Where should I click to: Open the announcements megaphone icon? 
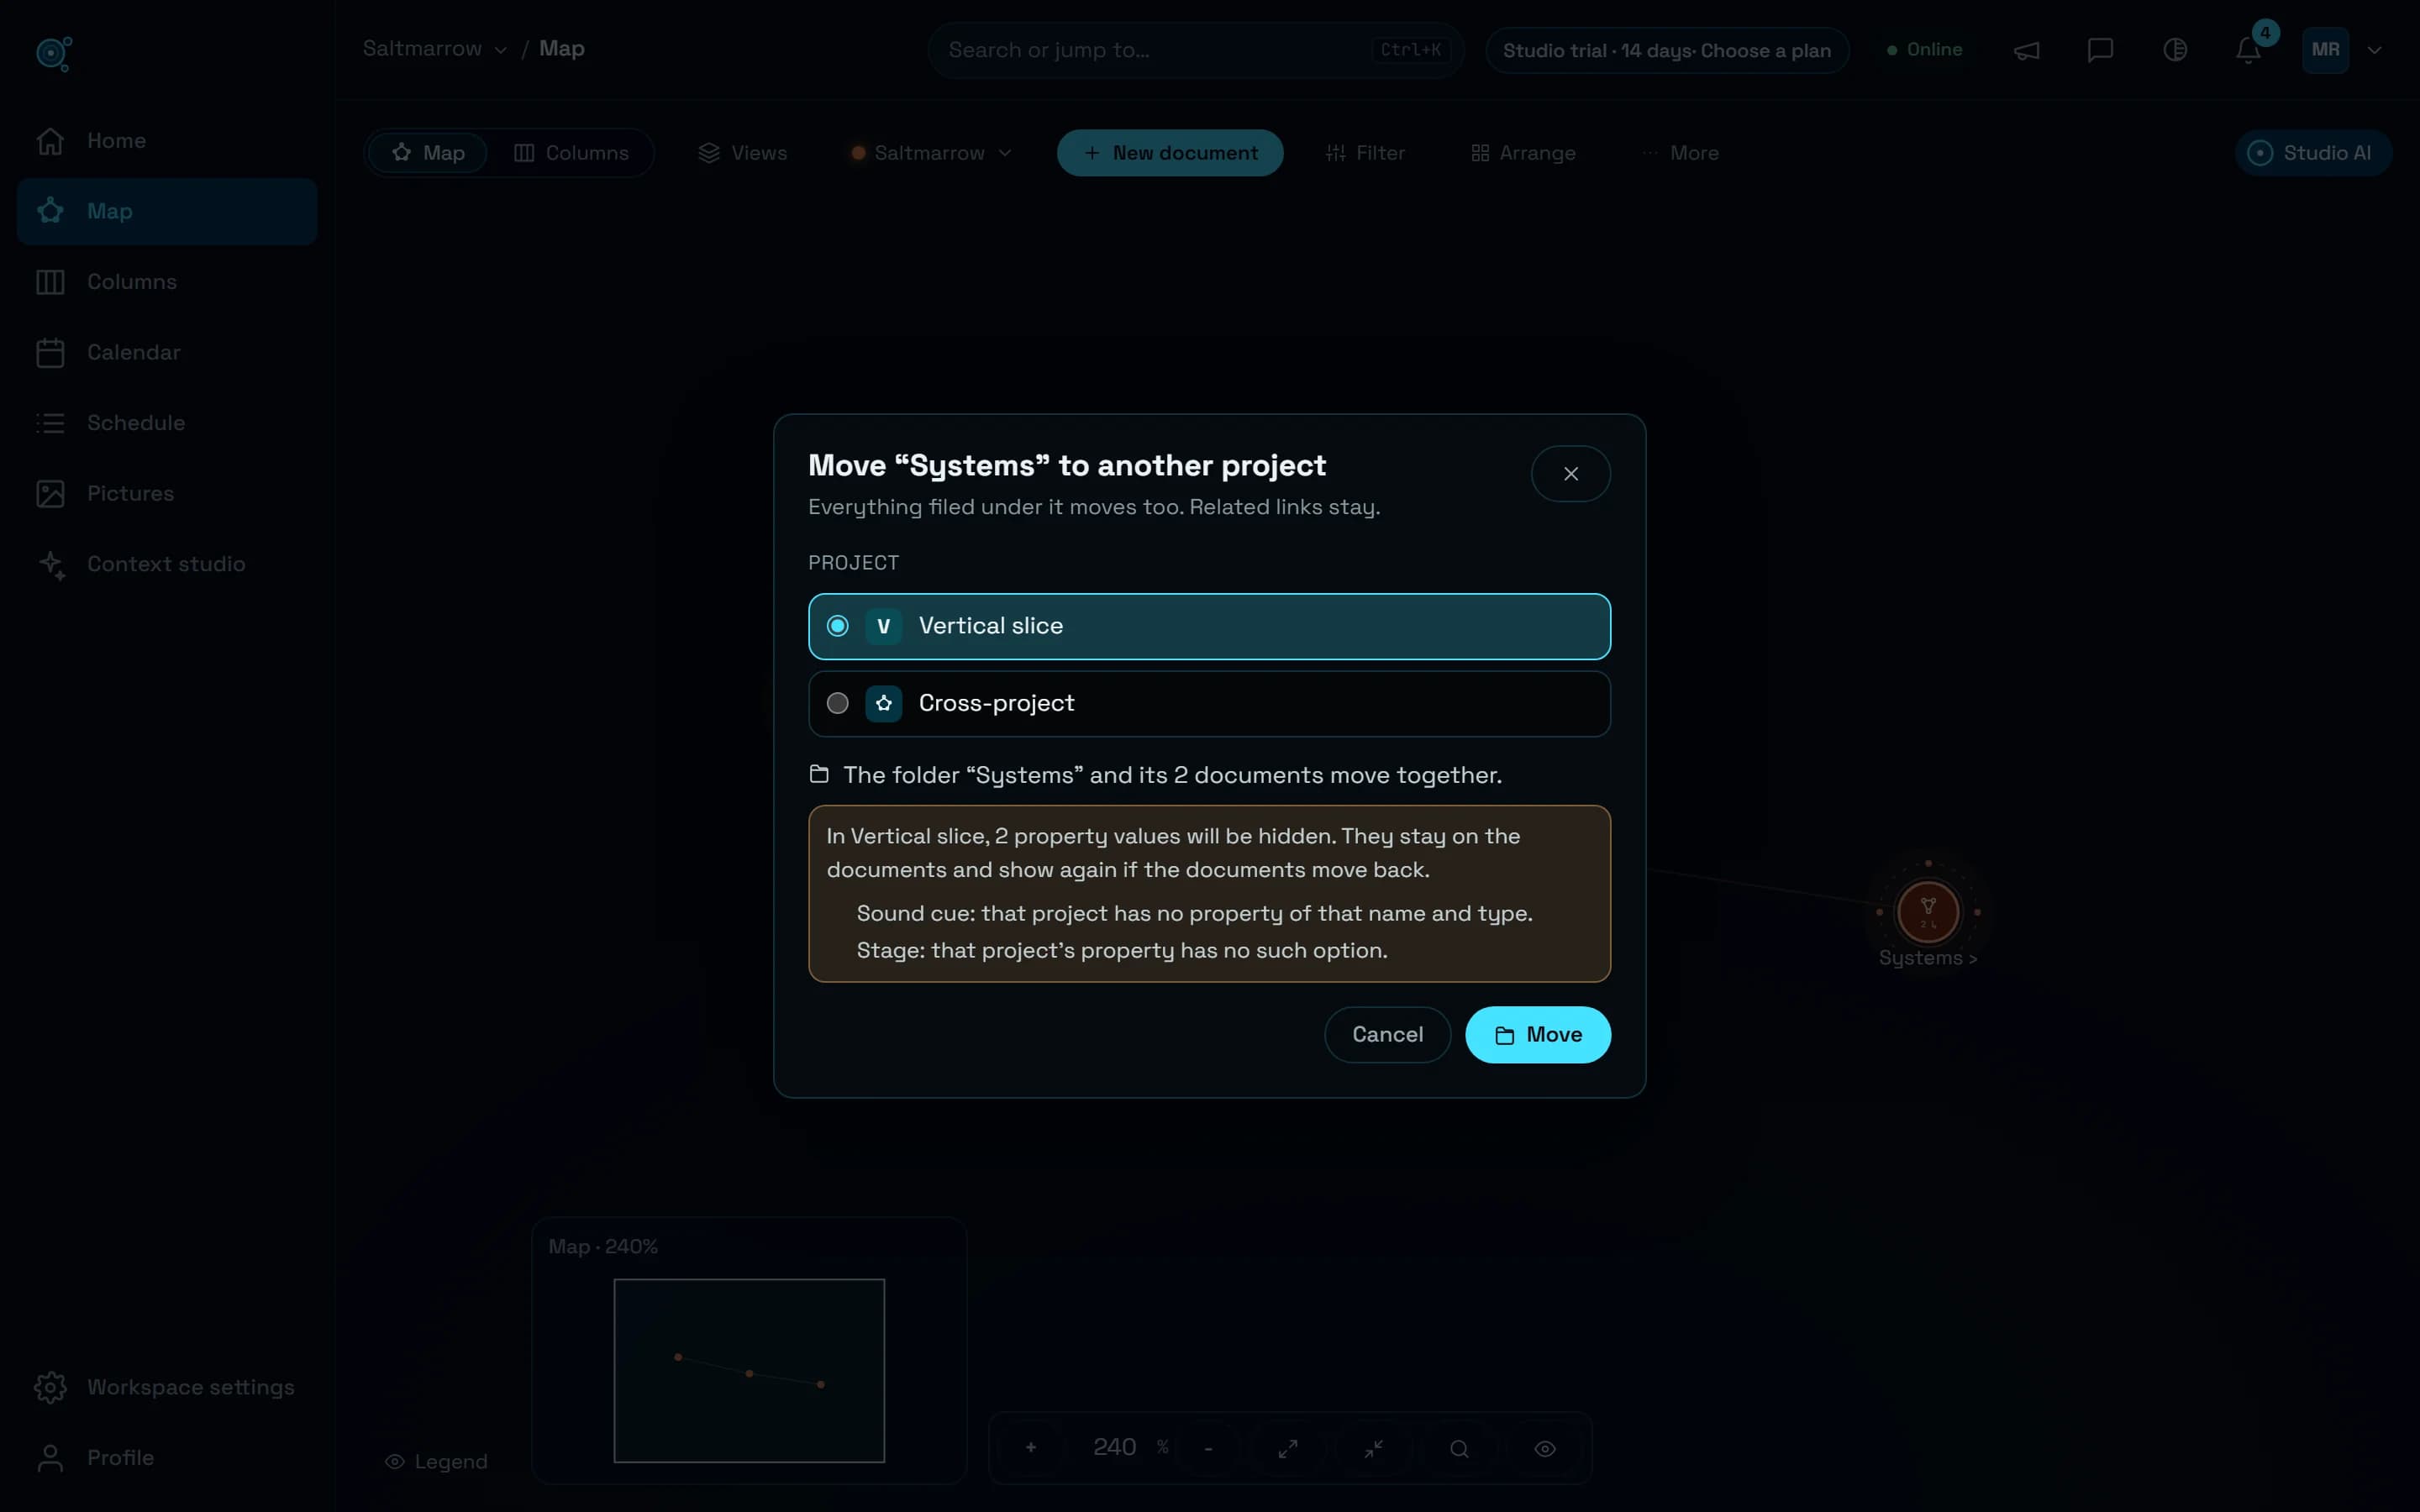[2026, 50]
